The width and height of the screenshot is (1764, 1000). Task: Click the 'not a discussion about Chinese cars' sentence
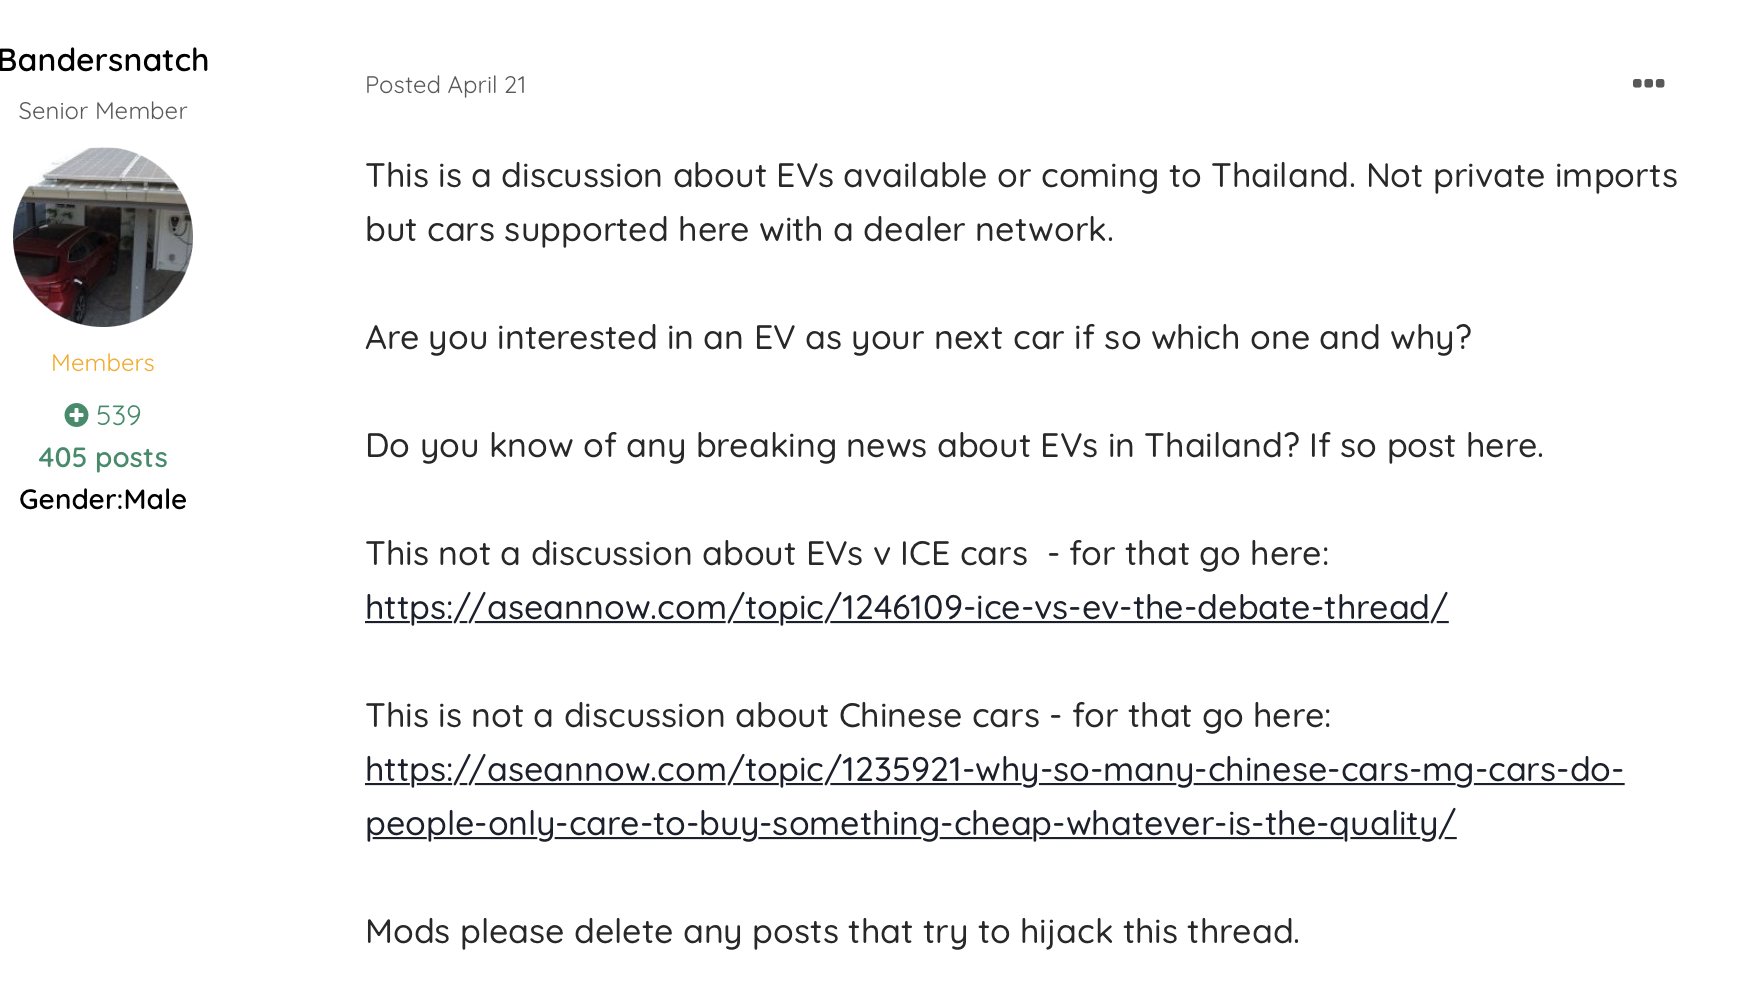tap(848, 715)
